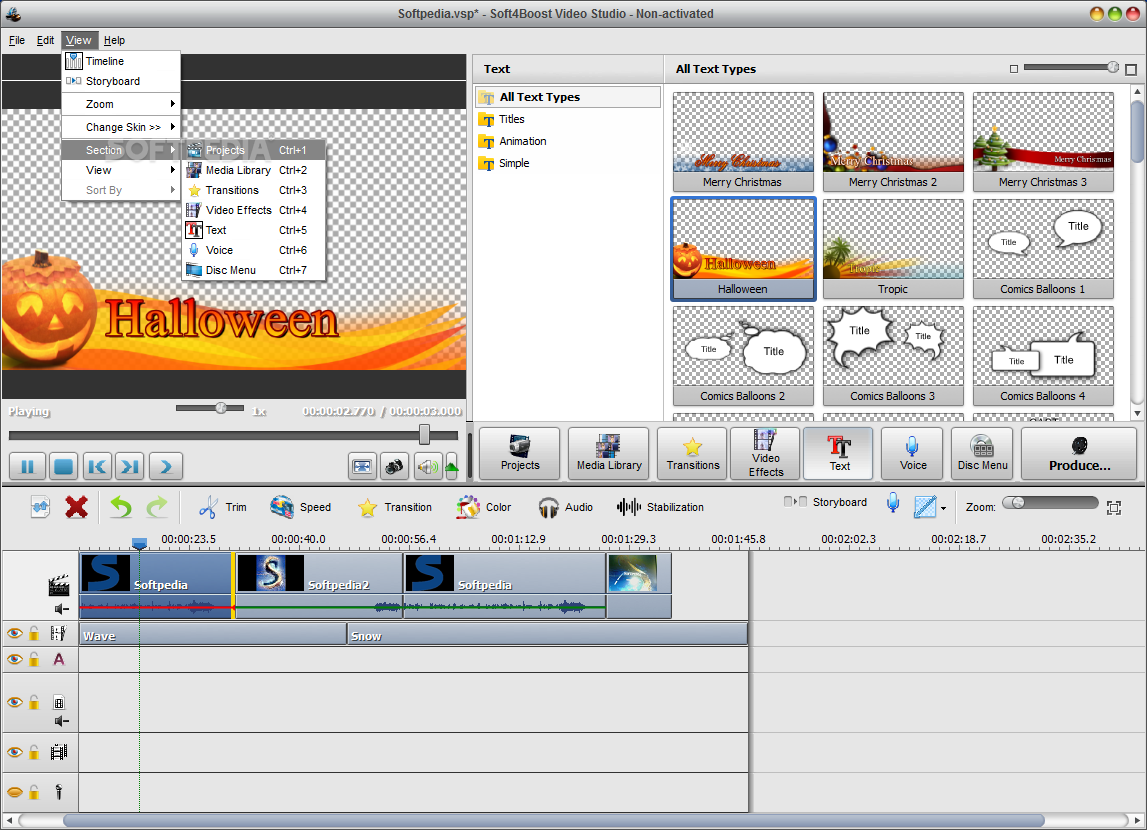Open the Projects section button
This screenshot has height=830, width=1147.
click(520, 453)
